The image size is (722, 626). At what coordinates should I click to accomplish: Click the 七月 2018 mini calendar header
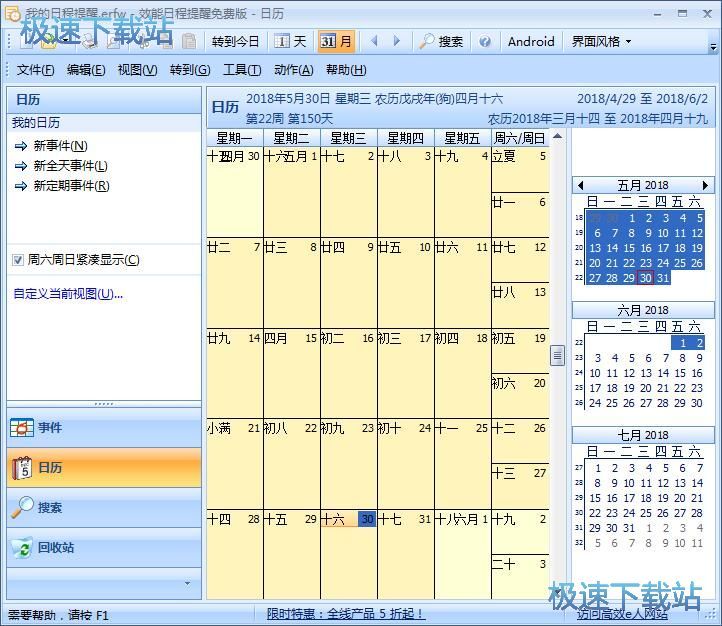coord(643,435)
